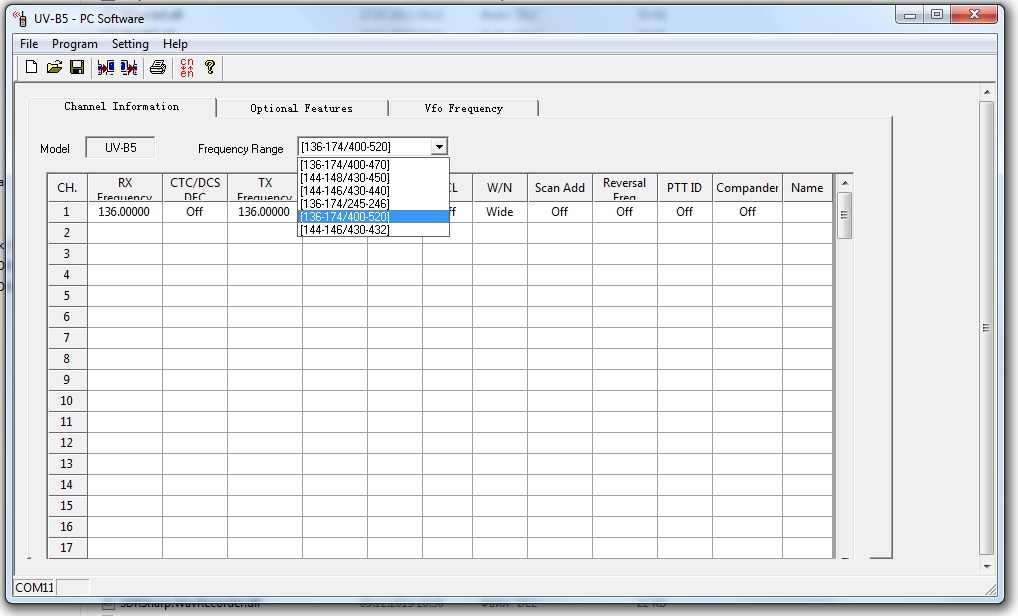Click channel 1 CTC/DCS DEC cell Off
This screenshot has width=1018, height=616.
(195, 212)
